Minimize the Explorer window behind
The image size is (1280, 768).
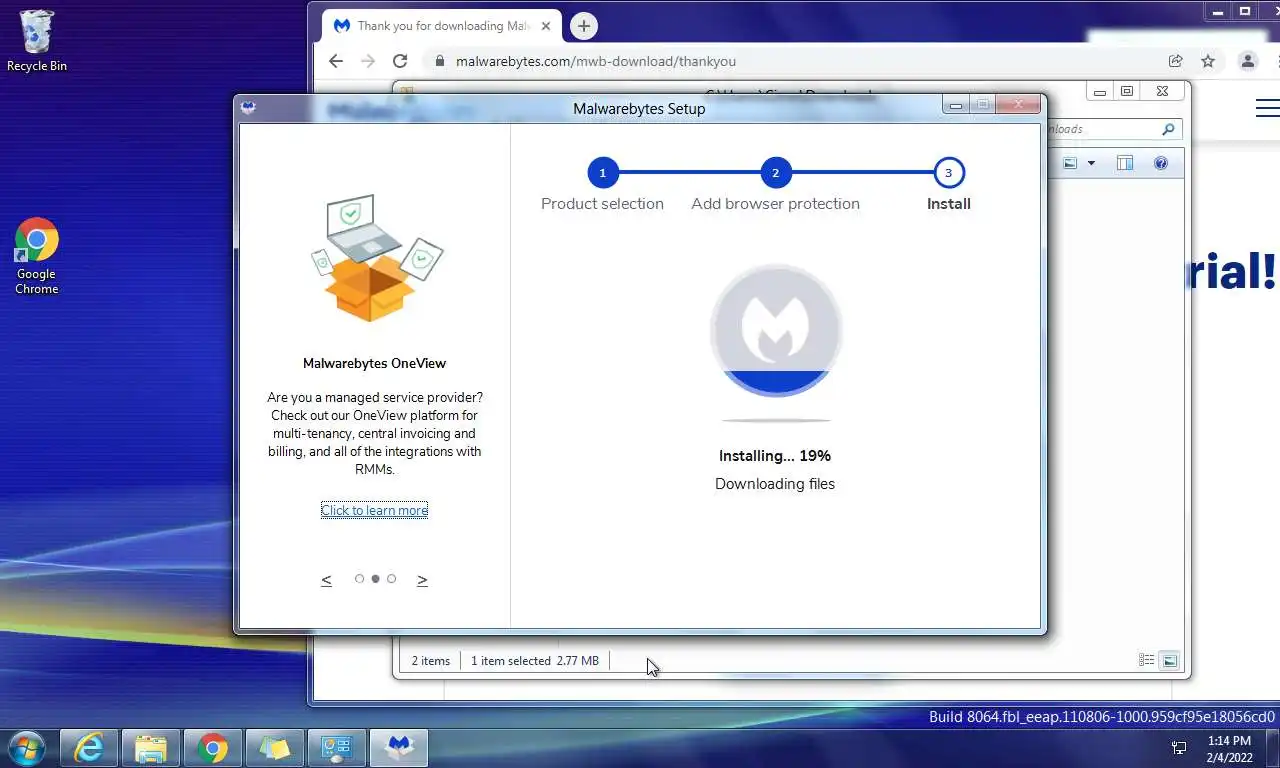pos(1100,91)
